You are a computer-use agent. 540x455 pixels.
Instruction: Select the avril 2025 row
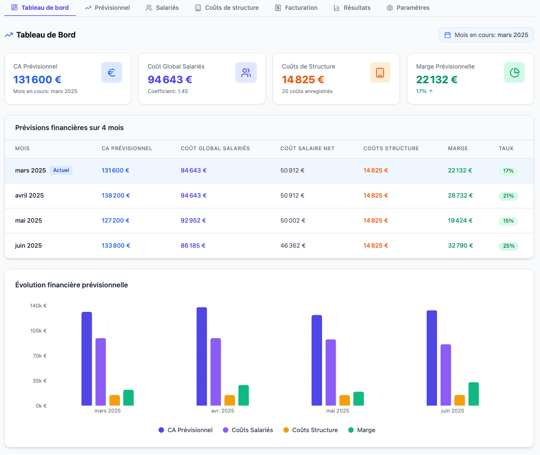coord(269,196)
